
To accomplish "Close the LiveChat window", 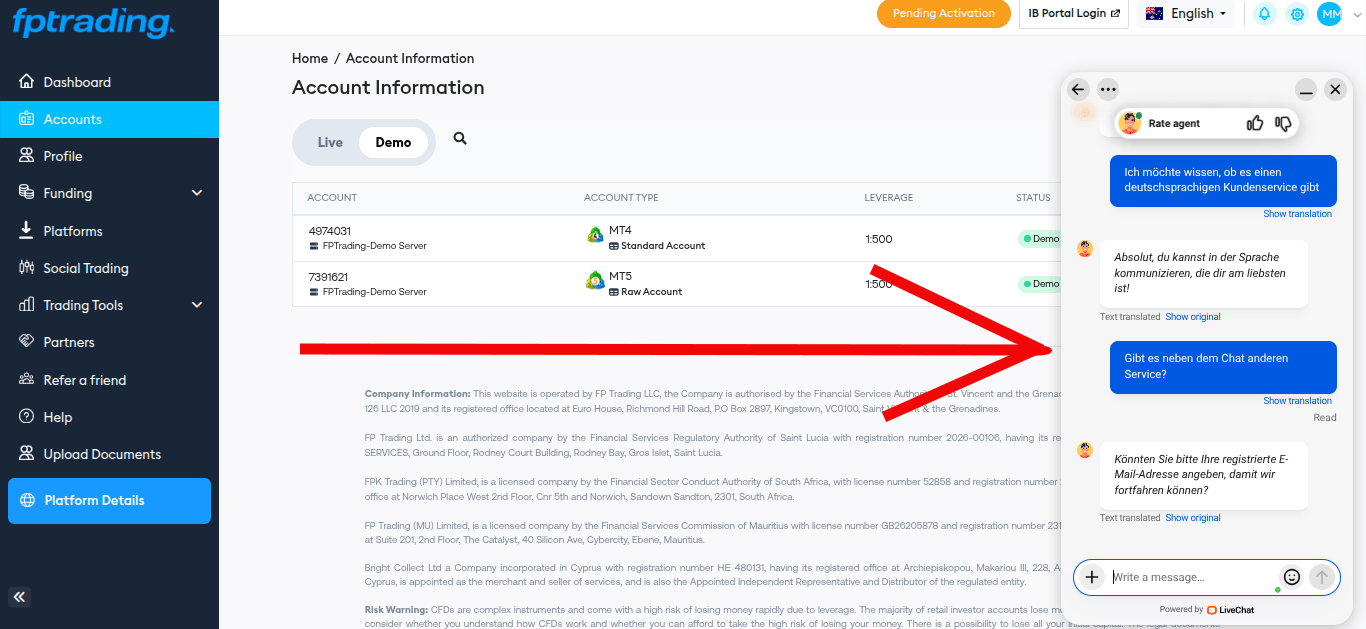I will pos(1335,89).
